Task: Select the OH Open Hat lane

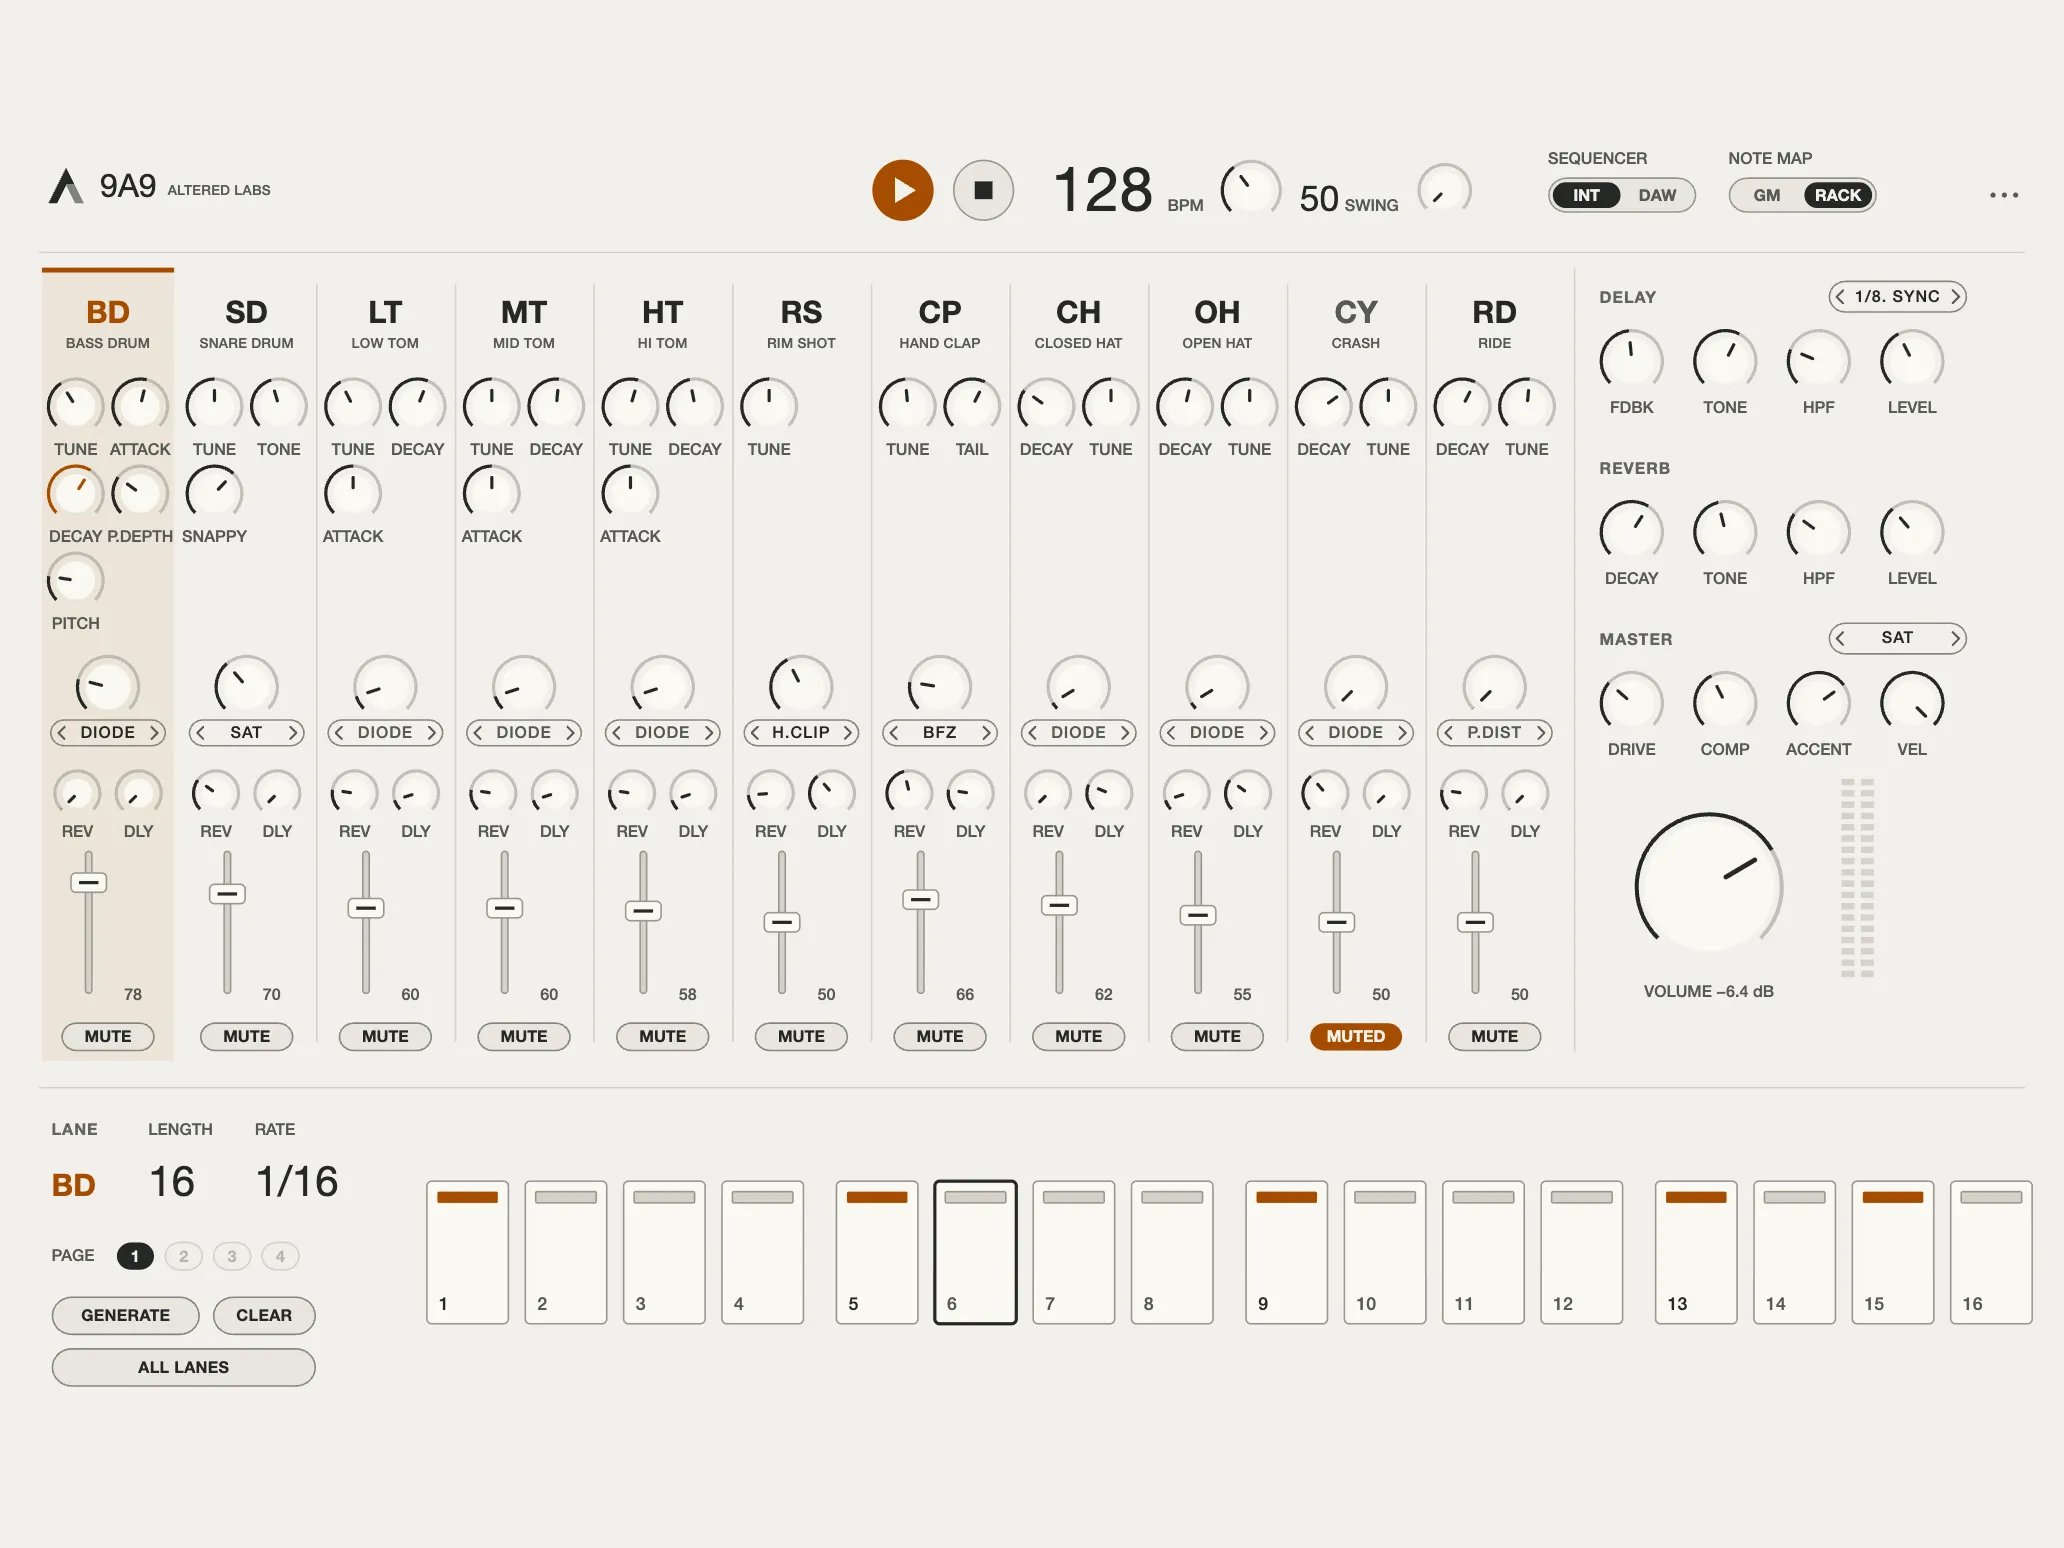Action: coord(1217,324)
